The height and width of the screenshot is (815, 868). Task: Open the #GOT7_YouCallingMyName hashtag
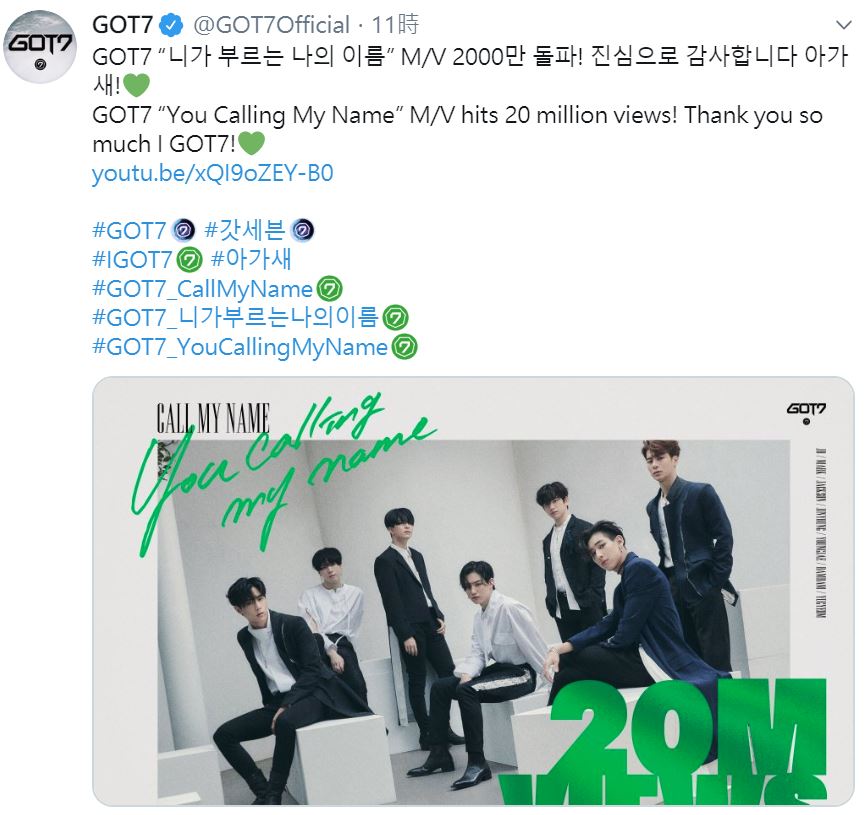(x=240, y=347)
